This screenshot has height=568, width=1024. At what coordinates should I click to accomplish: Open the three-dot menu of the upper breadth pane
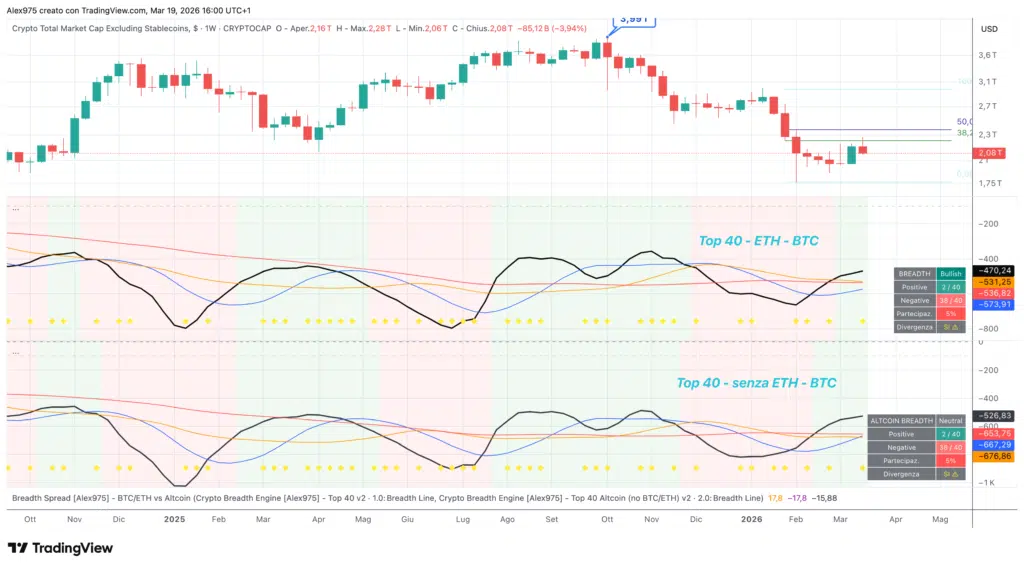click(x=14, y=209)
